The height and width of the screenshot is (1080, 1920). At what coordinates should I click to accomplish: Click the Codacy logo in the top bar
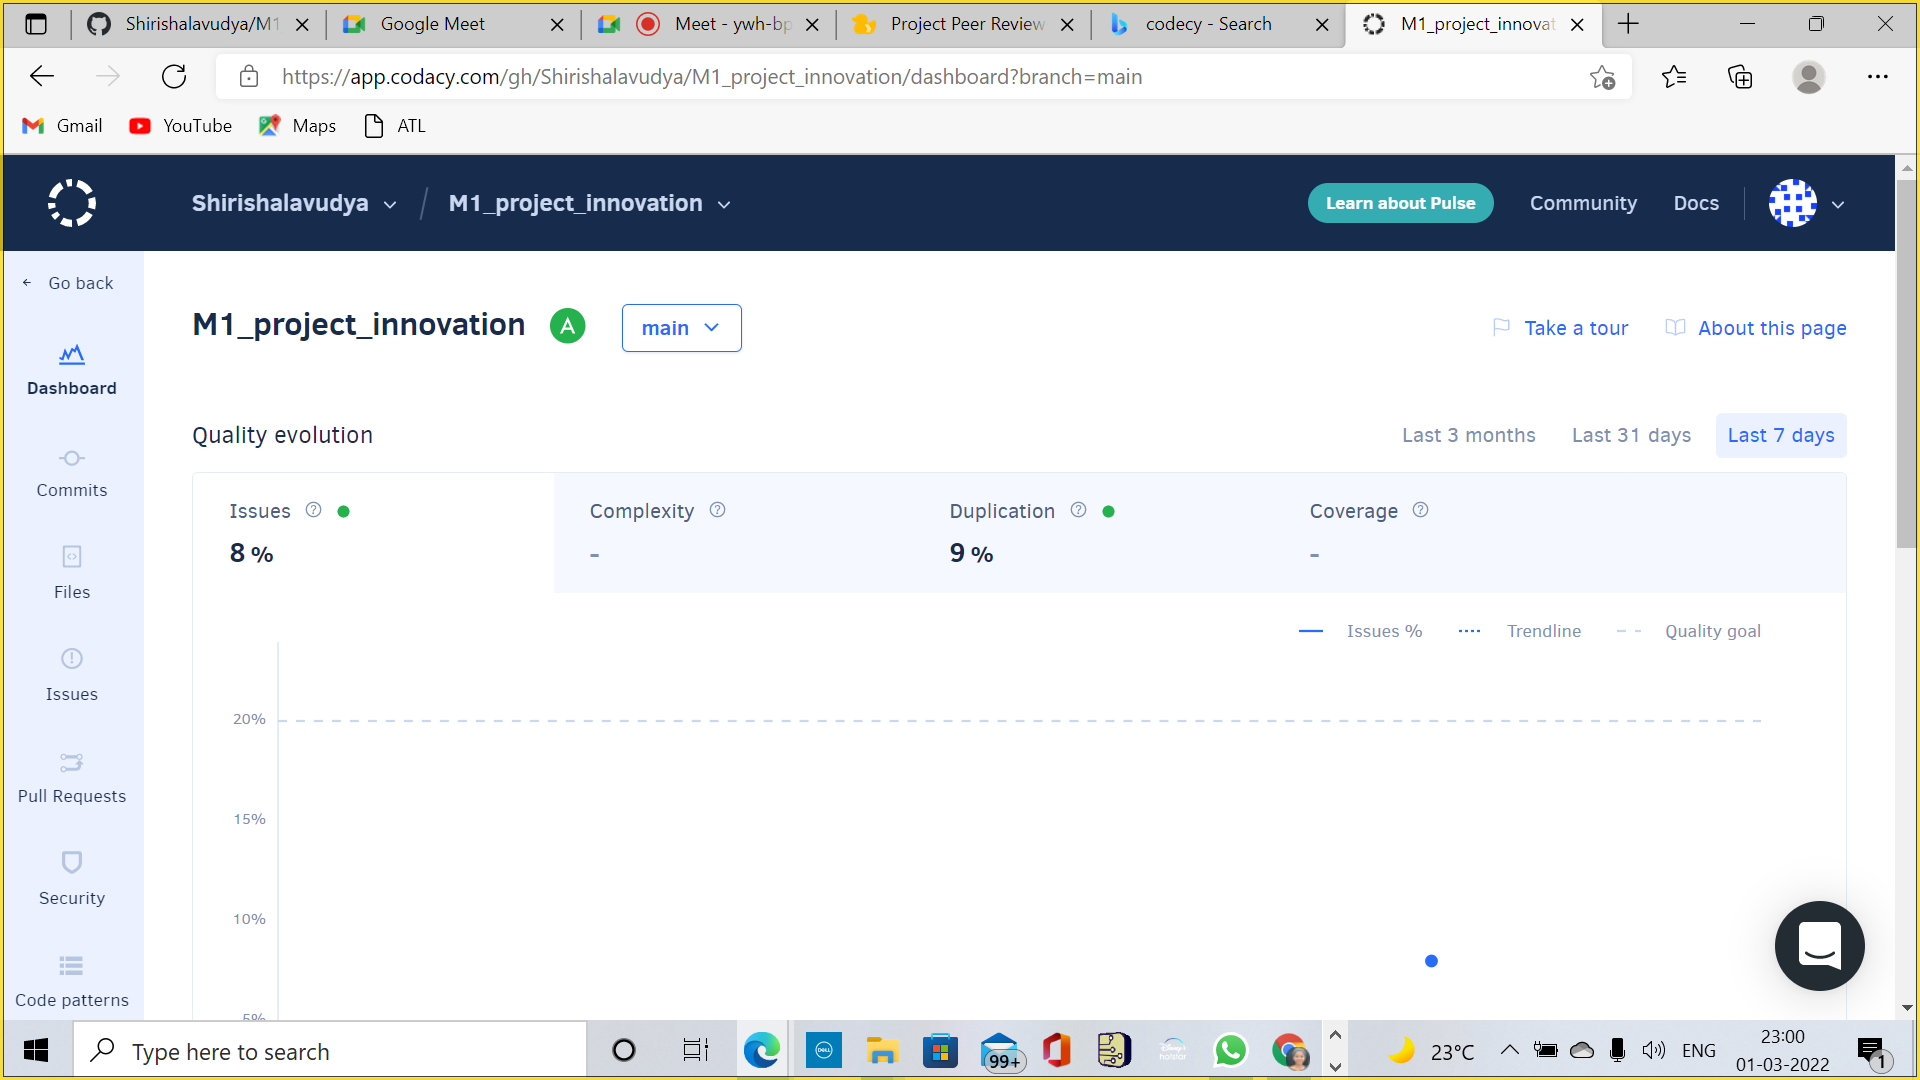[x=71, y=203]
